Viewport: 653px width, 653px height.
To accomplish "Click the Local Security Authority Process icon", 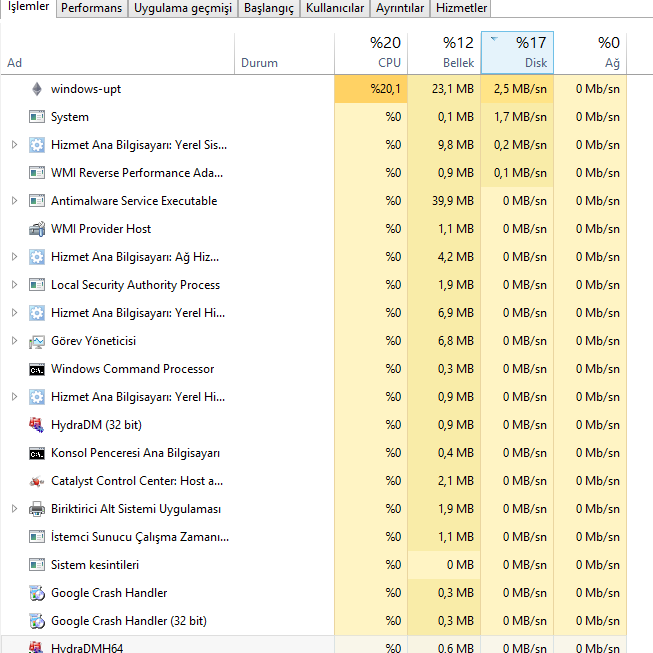I will pos(37,285).
